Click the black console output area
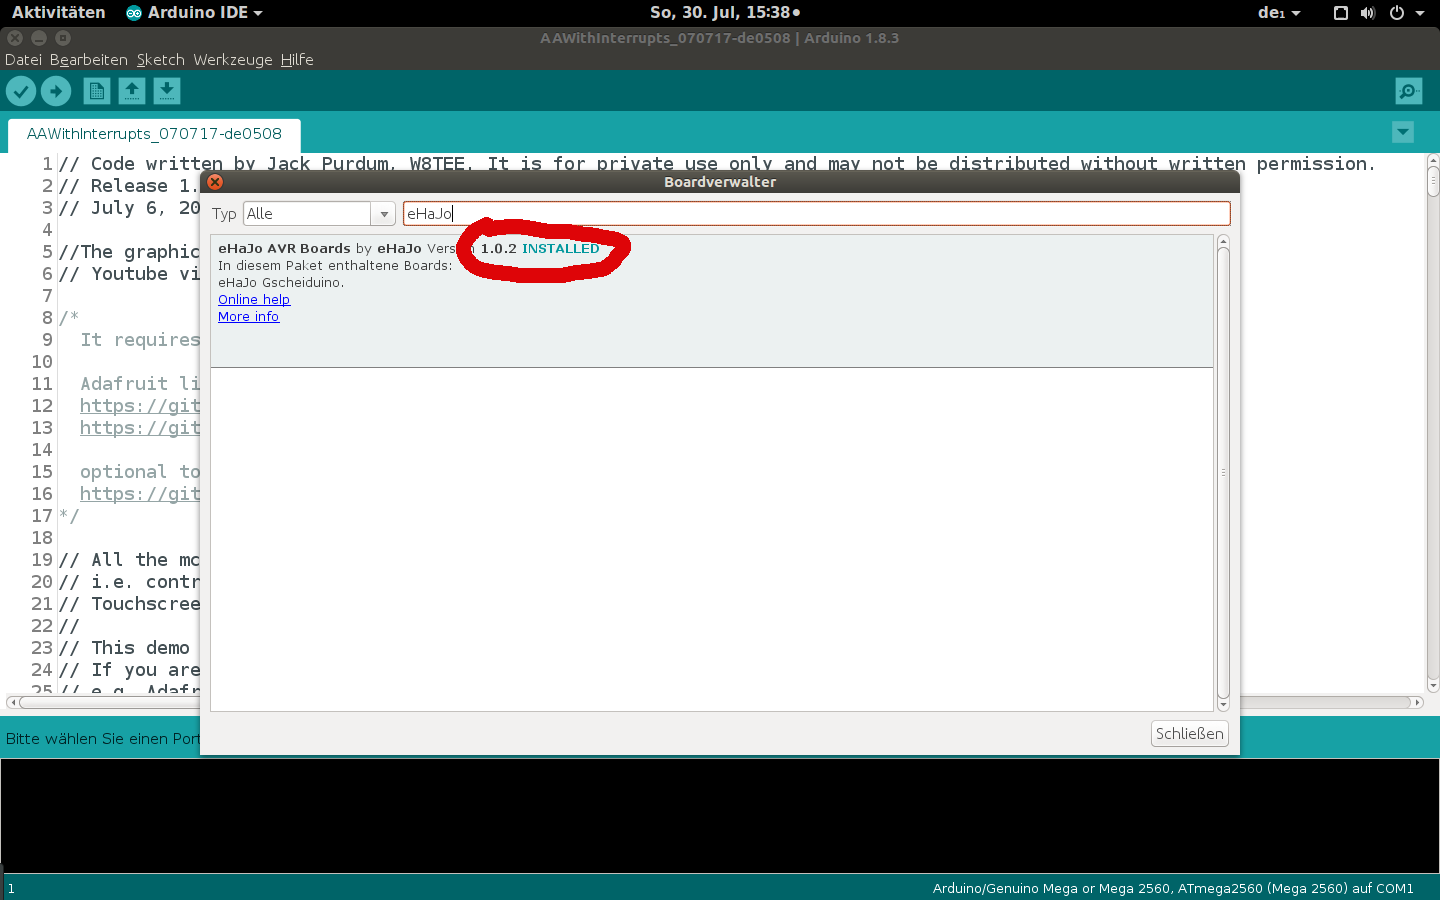 click(x=720, y=815)
